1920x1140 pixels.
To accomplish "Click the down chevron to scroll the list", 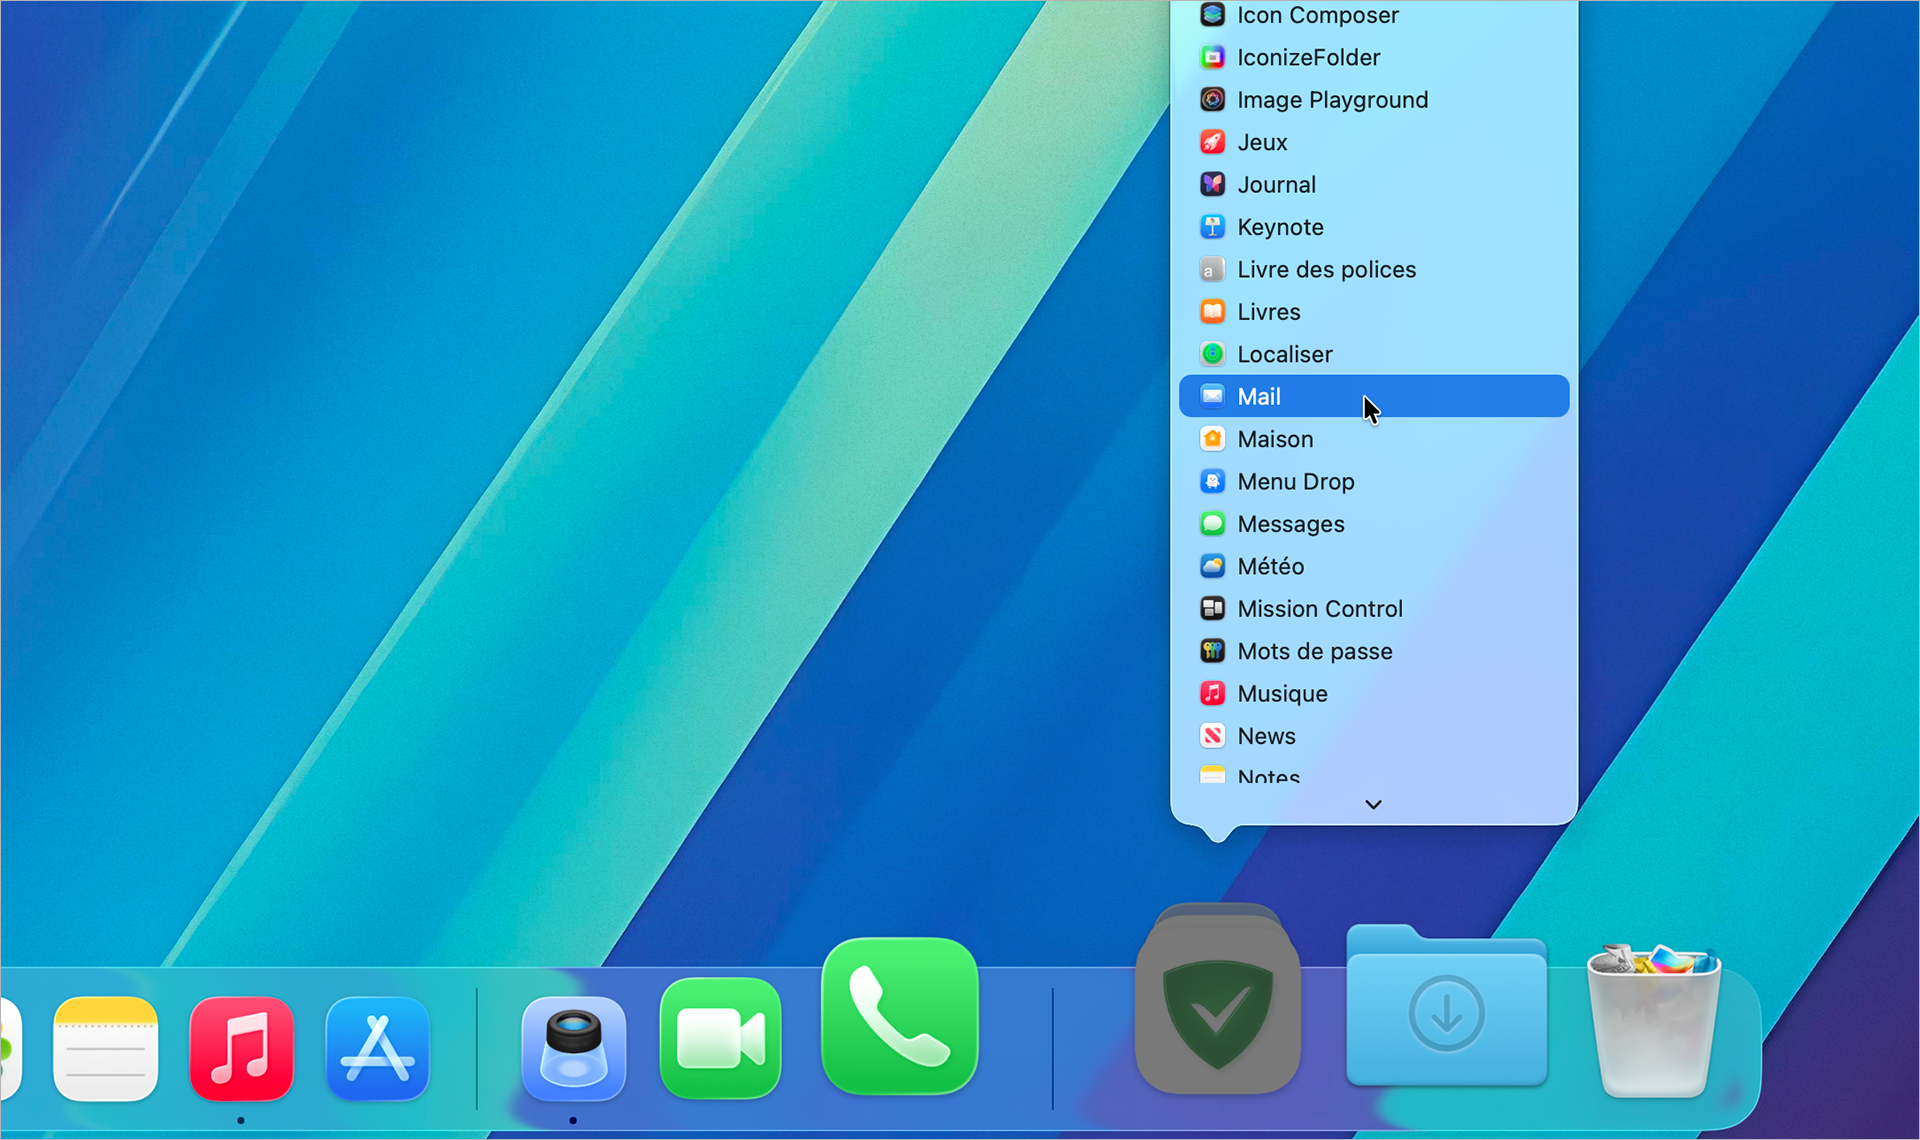I will point(1372,804).
